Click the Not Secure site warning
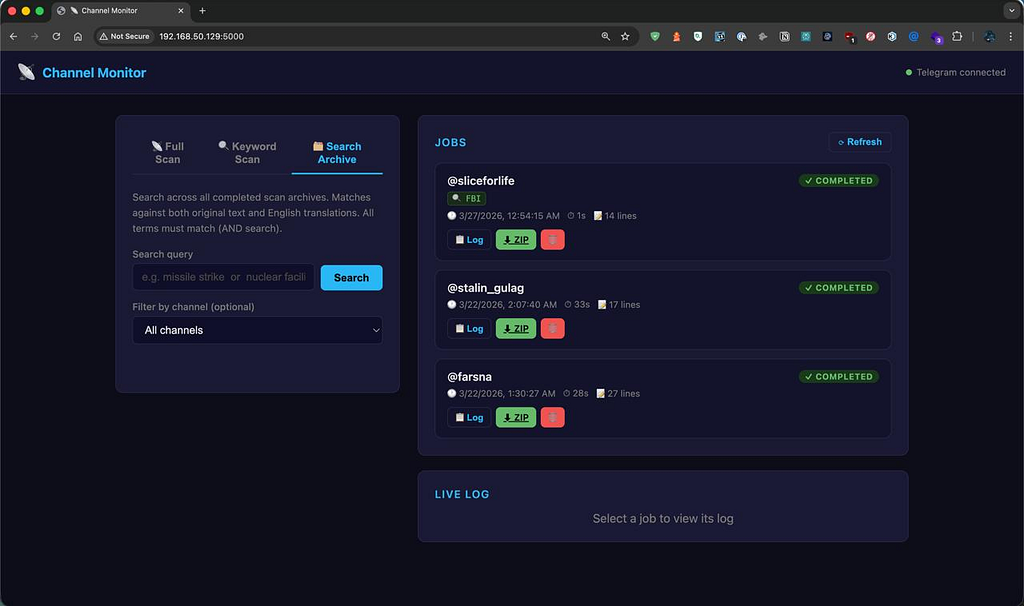Screen dimensions: 1024x606 click(124, 37)
